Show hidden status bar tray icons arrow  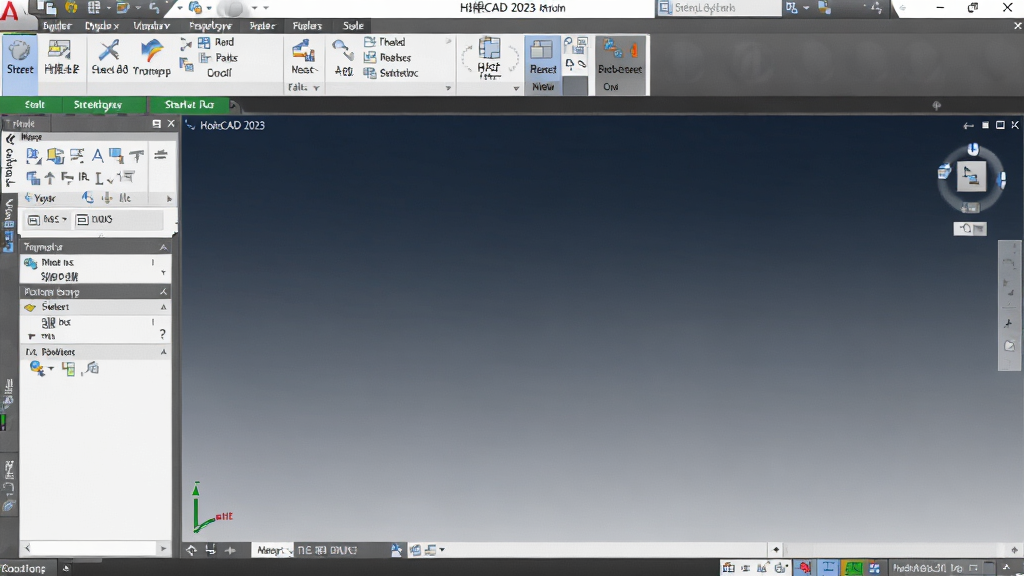1006,568
